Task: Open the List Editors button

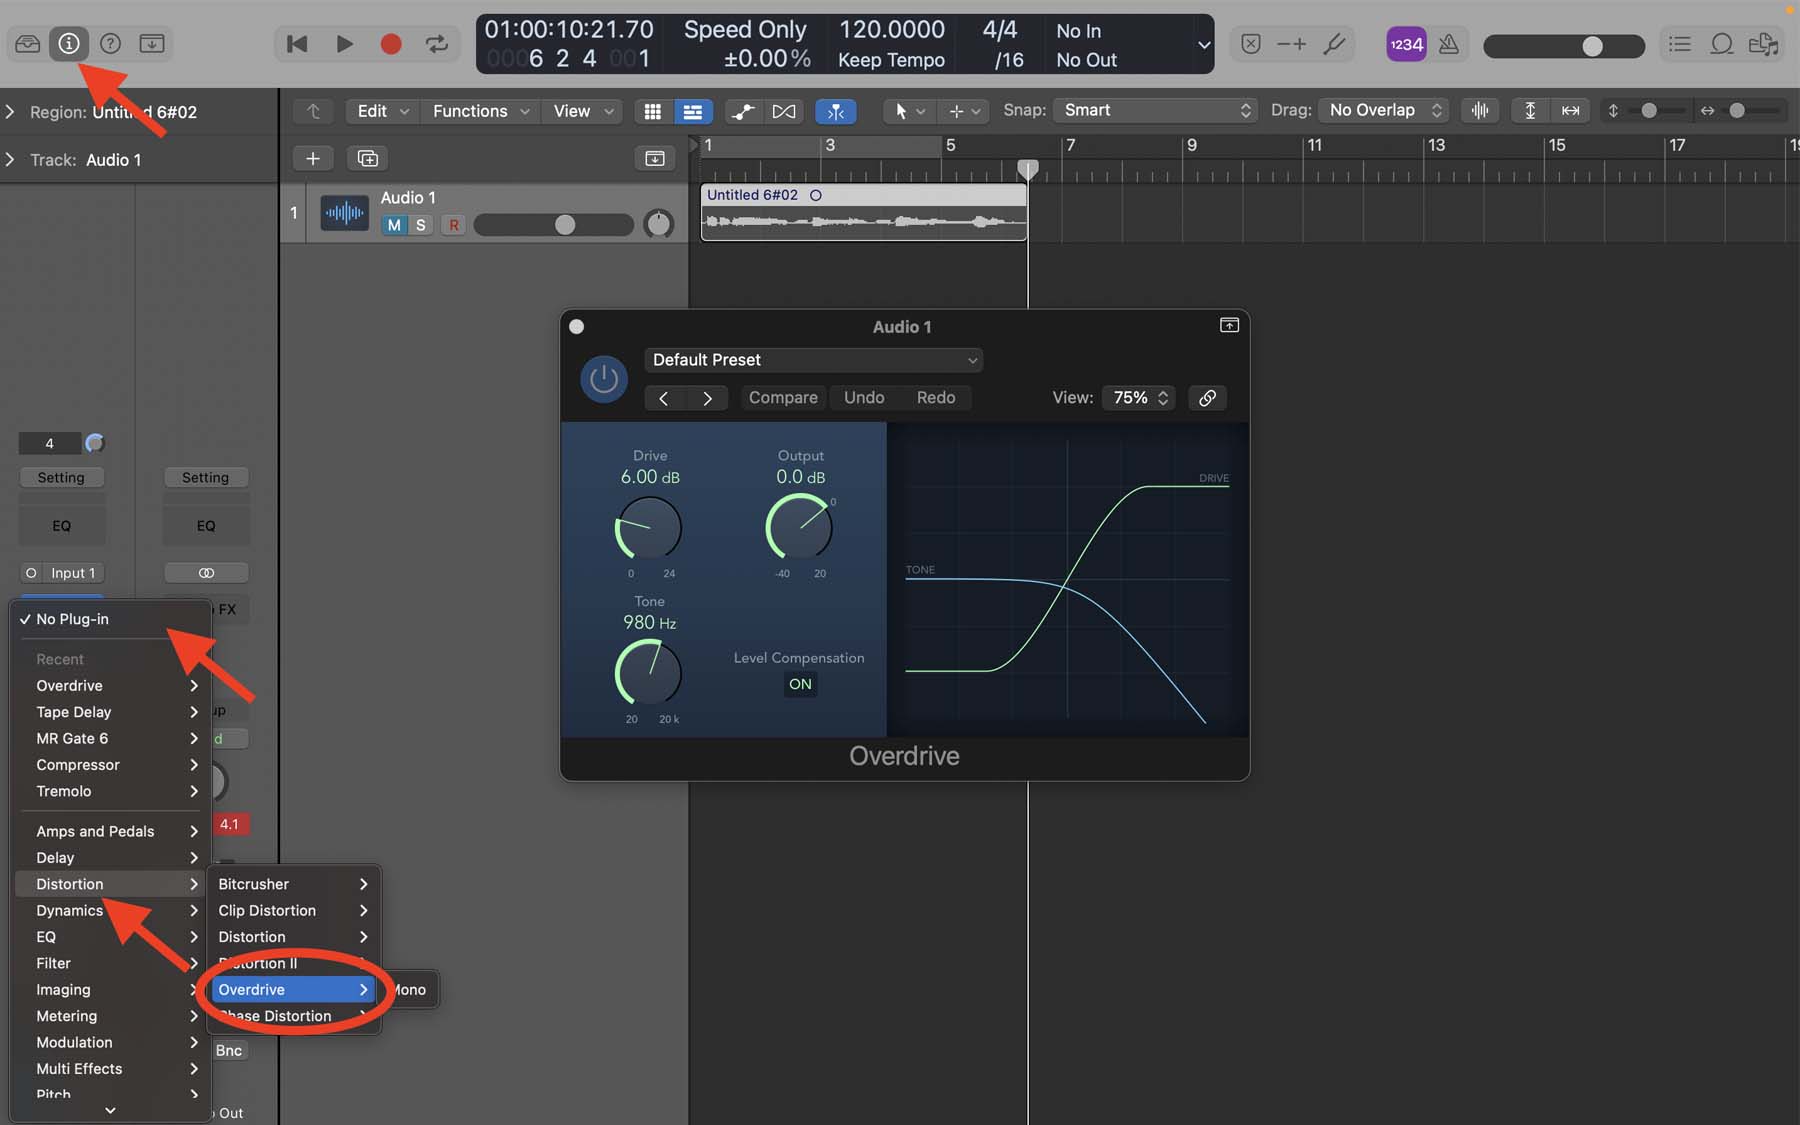Action: pyautogui.click(x=1680, y=43)
